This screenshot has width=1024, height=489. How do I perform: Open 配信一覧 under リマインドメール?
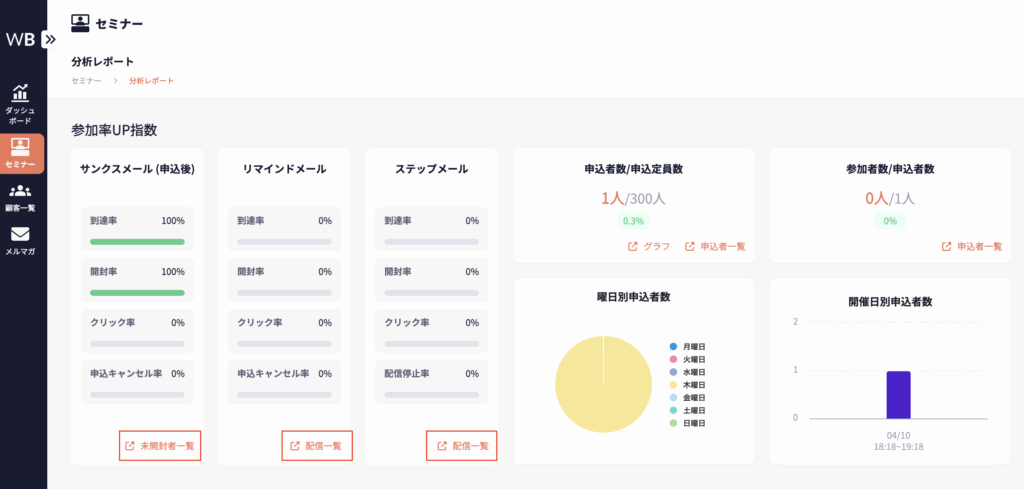click(317, 446)
